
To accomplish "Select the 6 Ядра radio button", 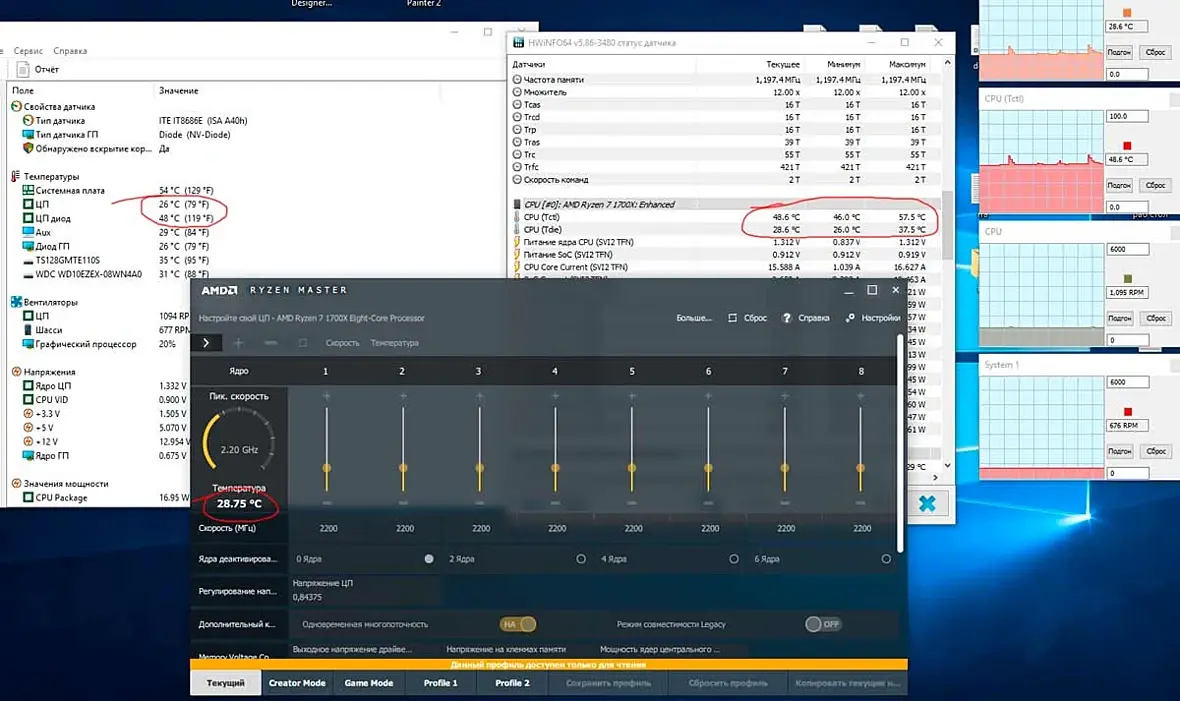I will (886, 559).
